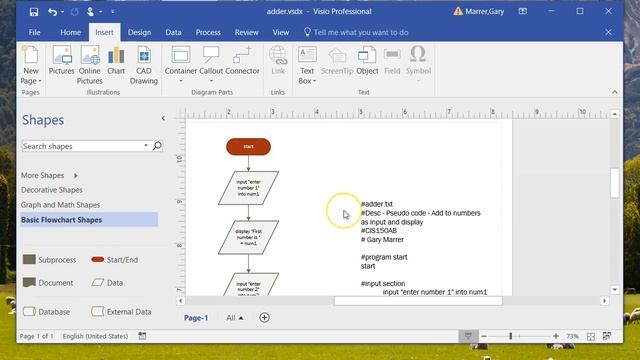640x360 pixels.
Task: Insert Pictures from file
Action: pyautogui.click(x=62, y=60)
